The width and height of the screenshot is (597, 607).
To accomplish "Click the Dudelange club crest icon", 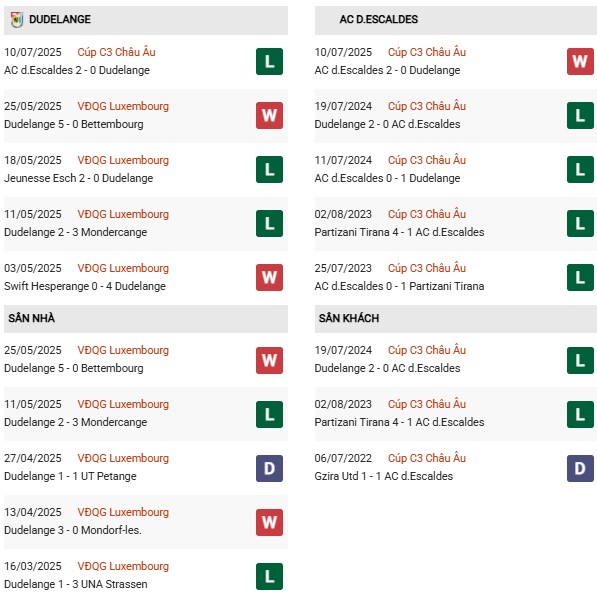I will (x=17, y=19).
